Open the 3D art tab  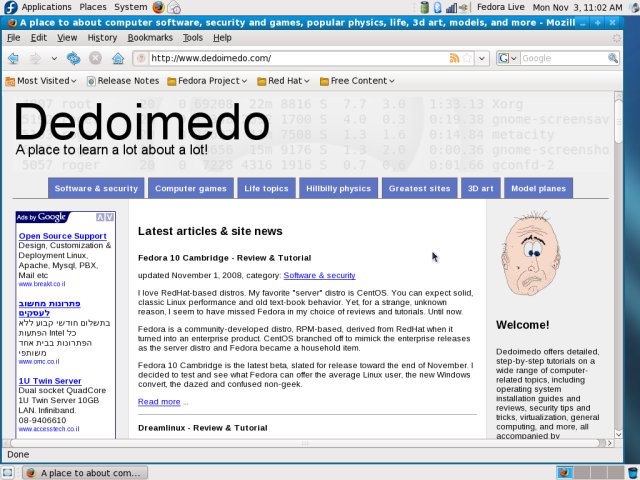pos(480,188)
